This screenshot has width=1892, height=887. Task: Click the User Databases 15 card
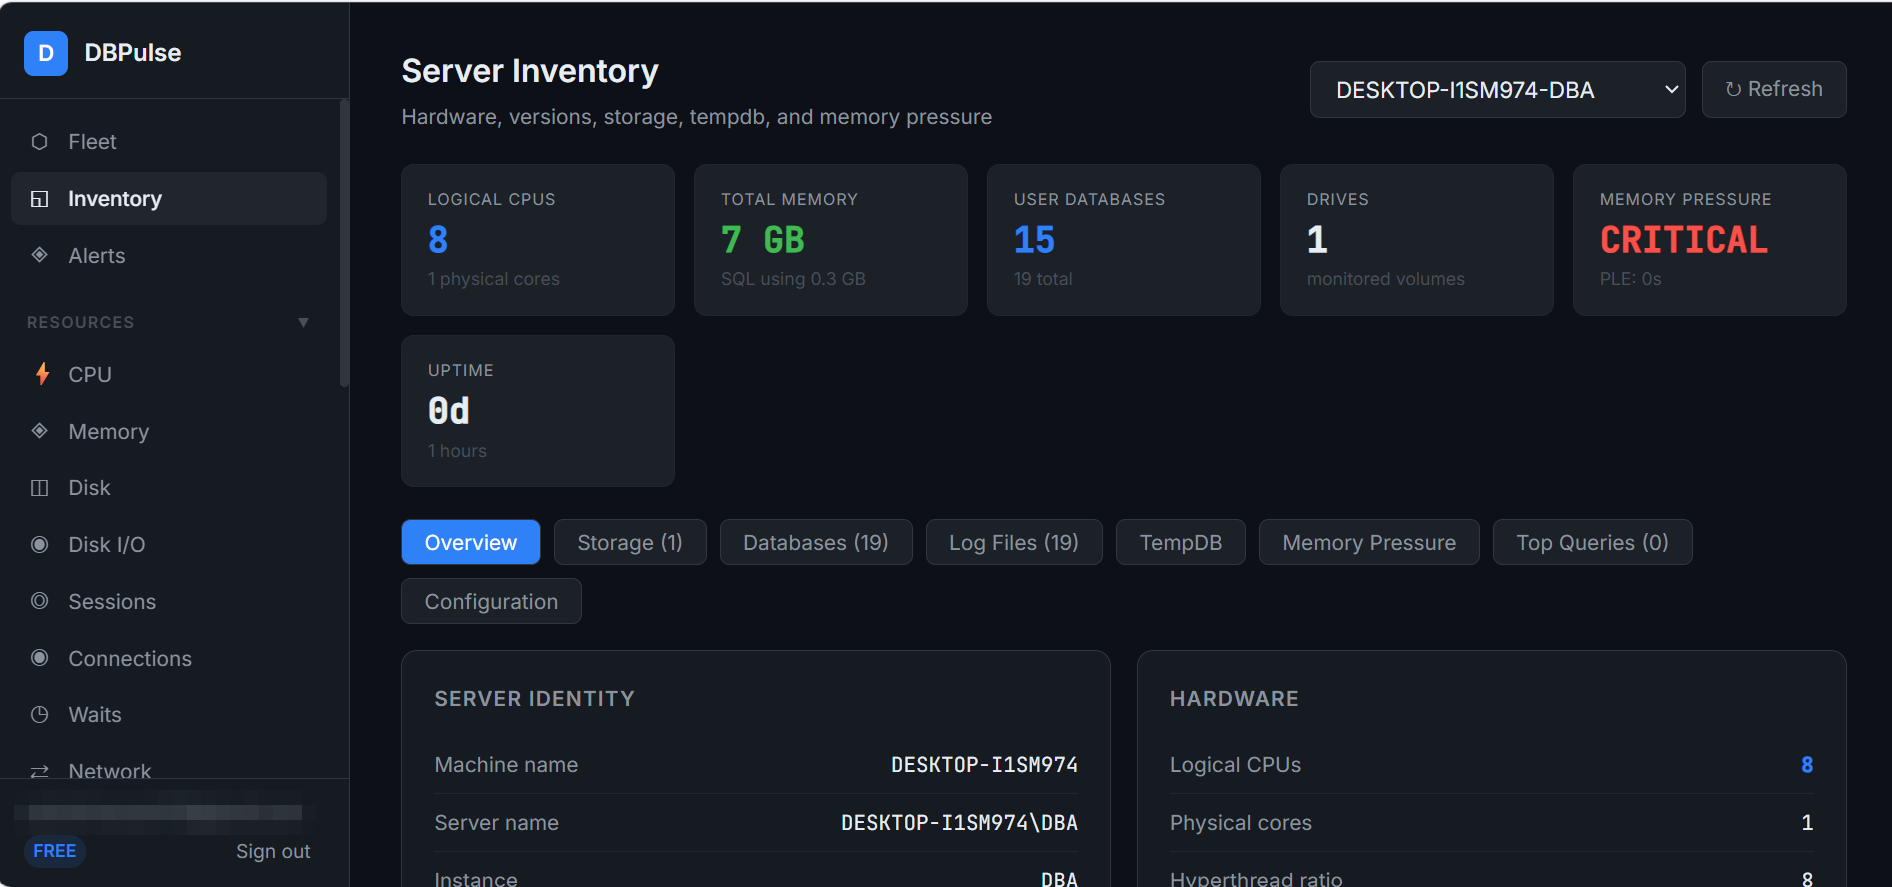click(1124, 240)
